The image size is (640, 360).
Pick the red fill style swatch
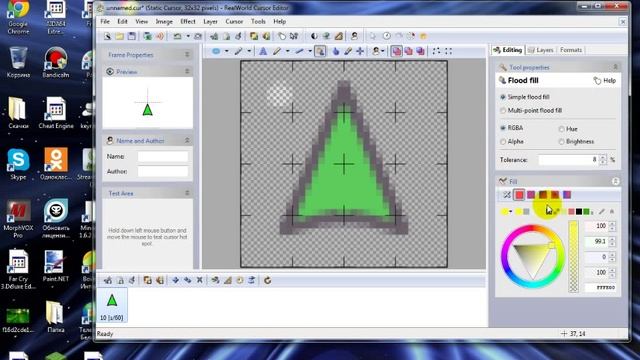pyautogui.click(x=519, y=195)
